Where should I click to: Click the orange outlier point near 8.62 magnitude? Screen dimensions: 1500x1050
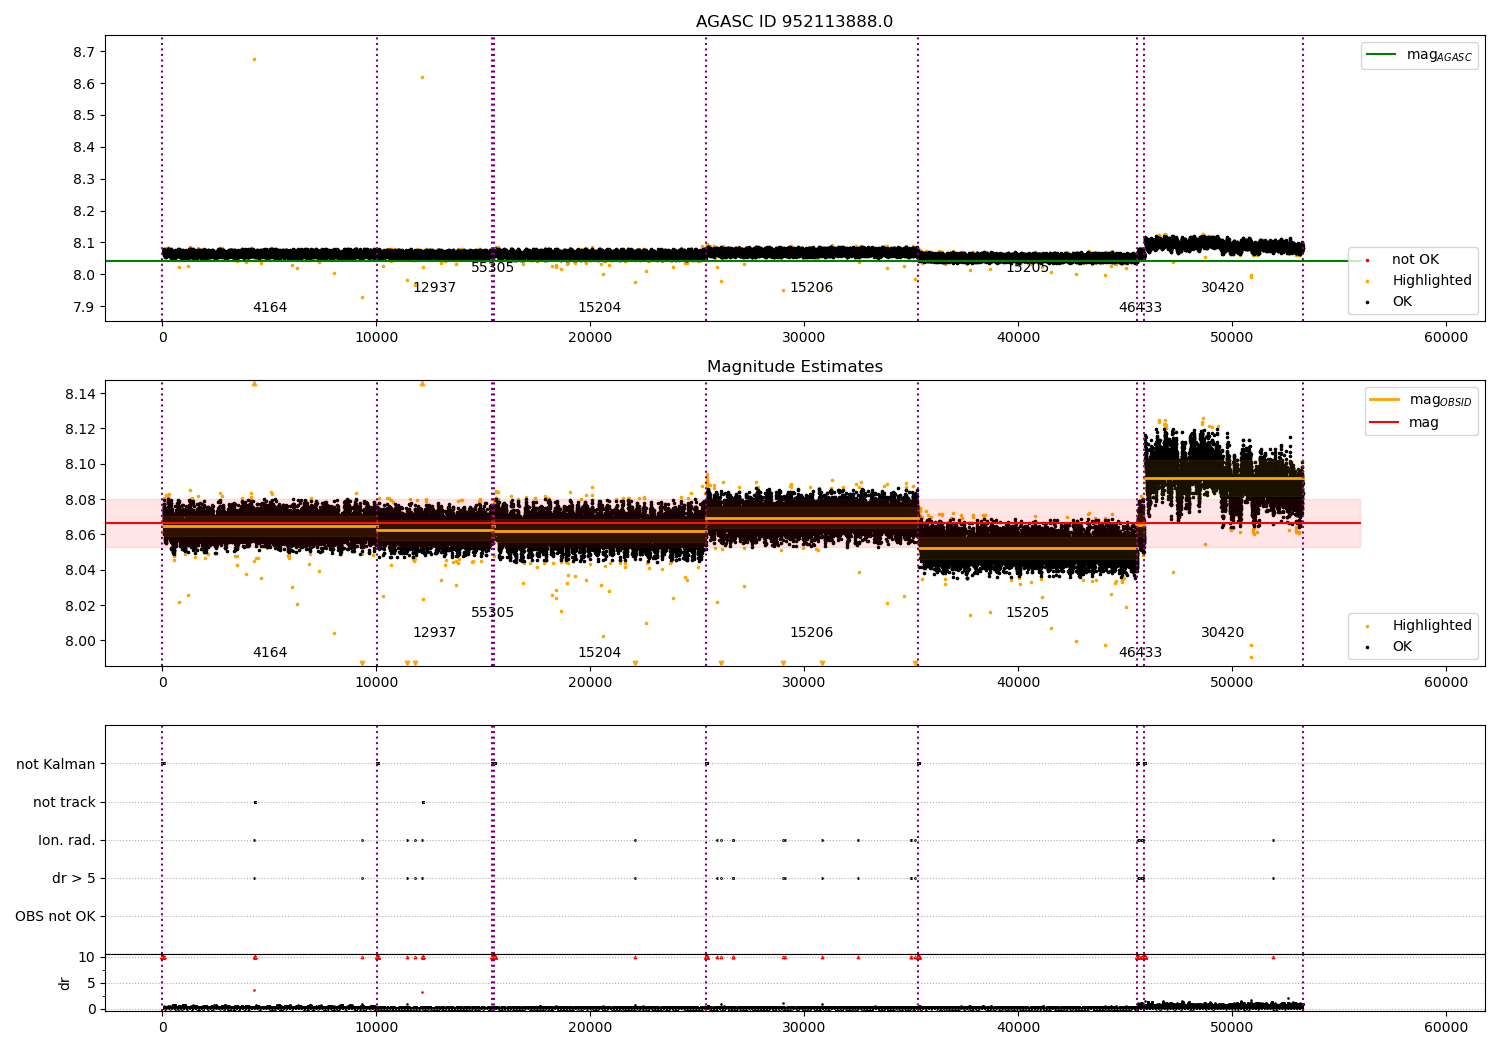(x=422, y=77)
